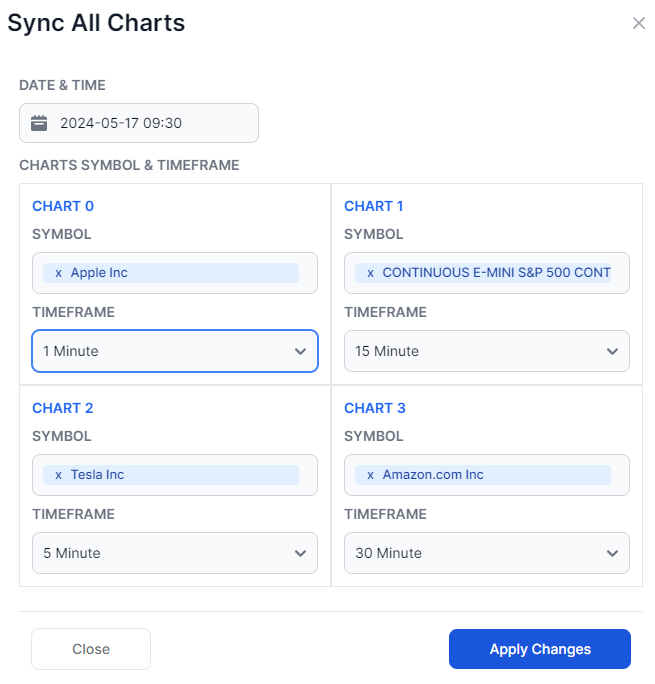Close the dialog with the X icon
This screenshot has width=655, height=684.
click(x=638, y=23)
